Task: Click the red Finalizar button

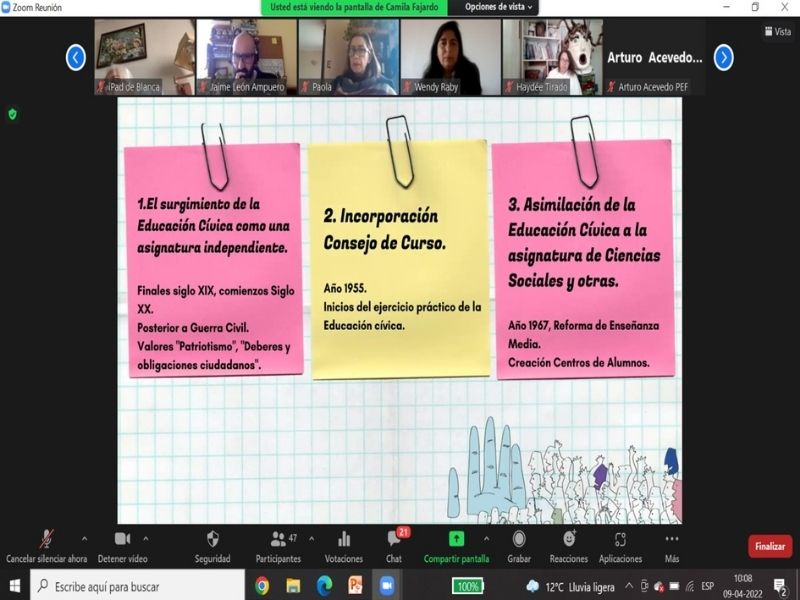Action: 770,546
